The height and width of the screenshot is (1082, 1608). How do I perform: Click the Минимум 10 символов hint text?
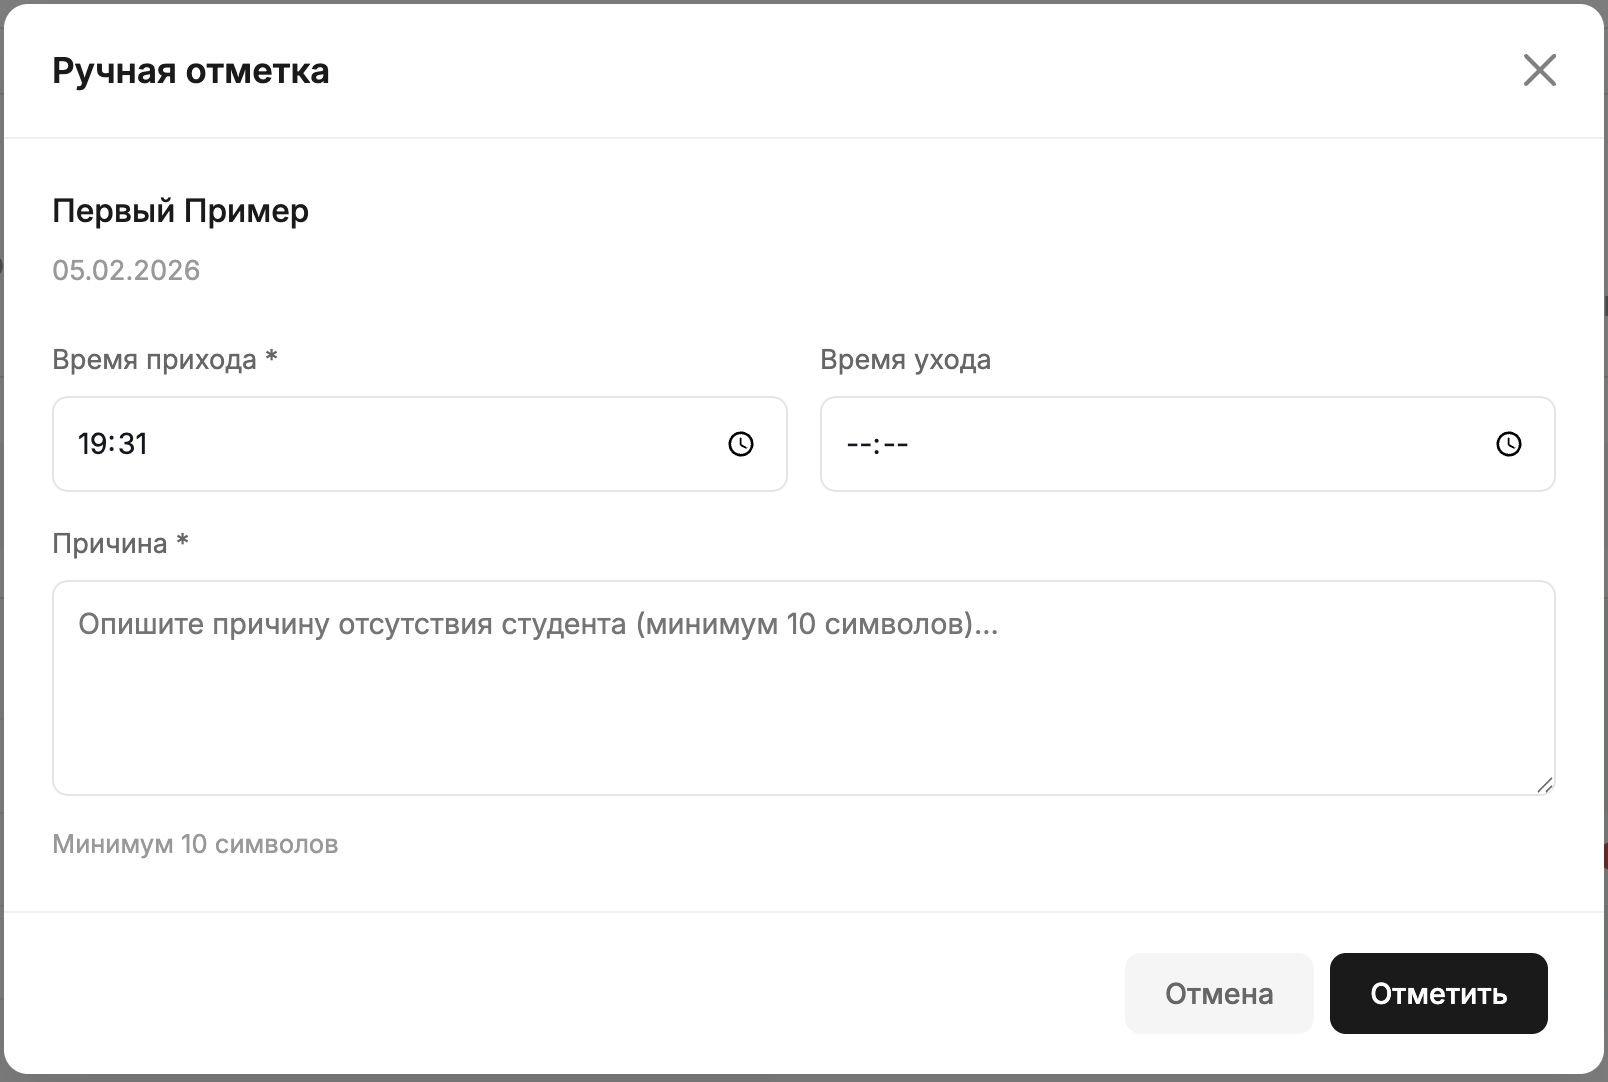195,843
